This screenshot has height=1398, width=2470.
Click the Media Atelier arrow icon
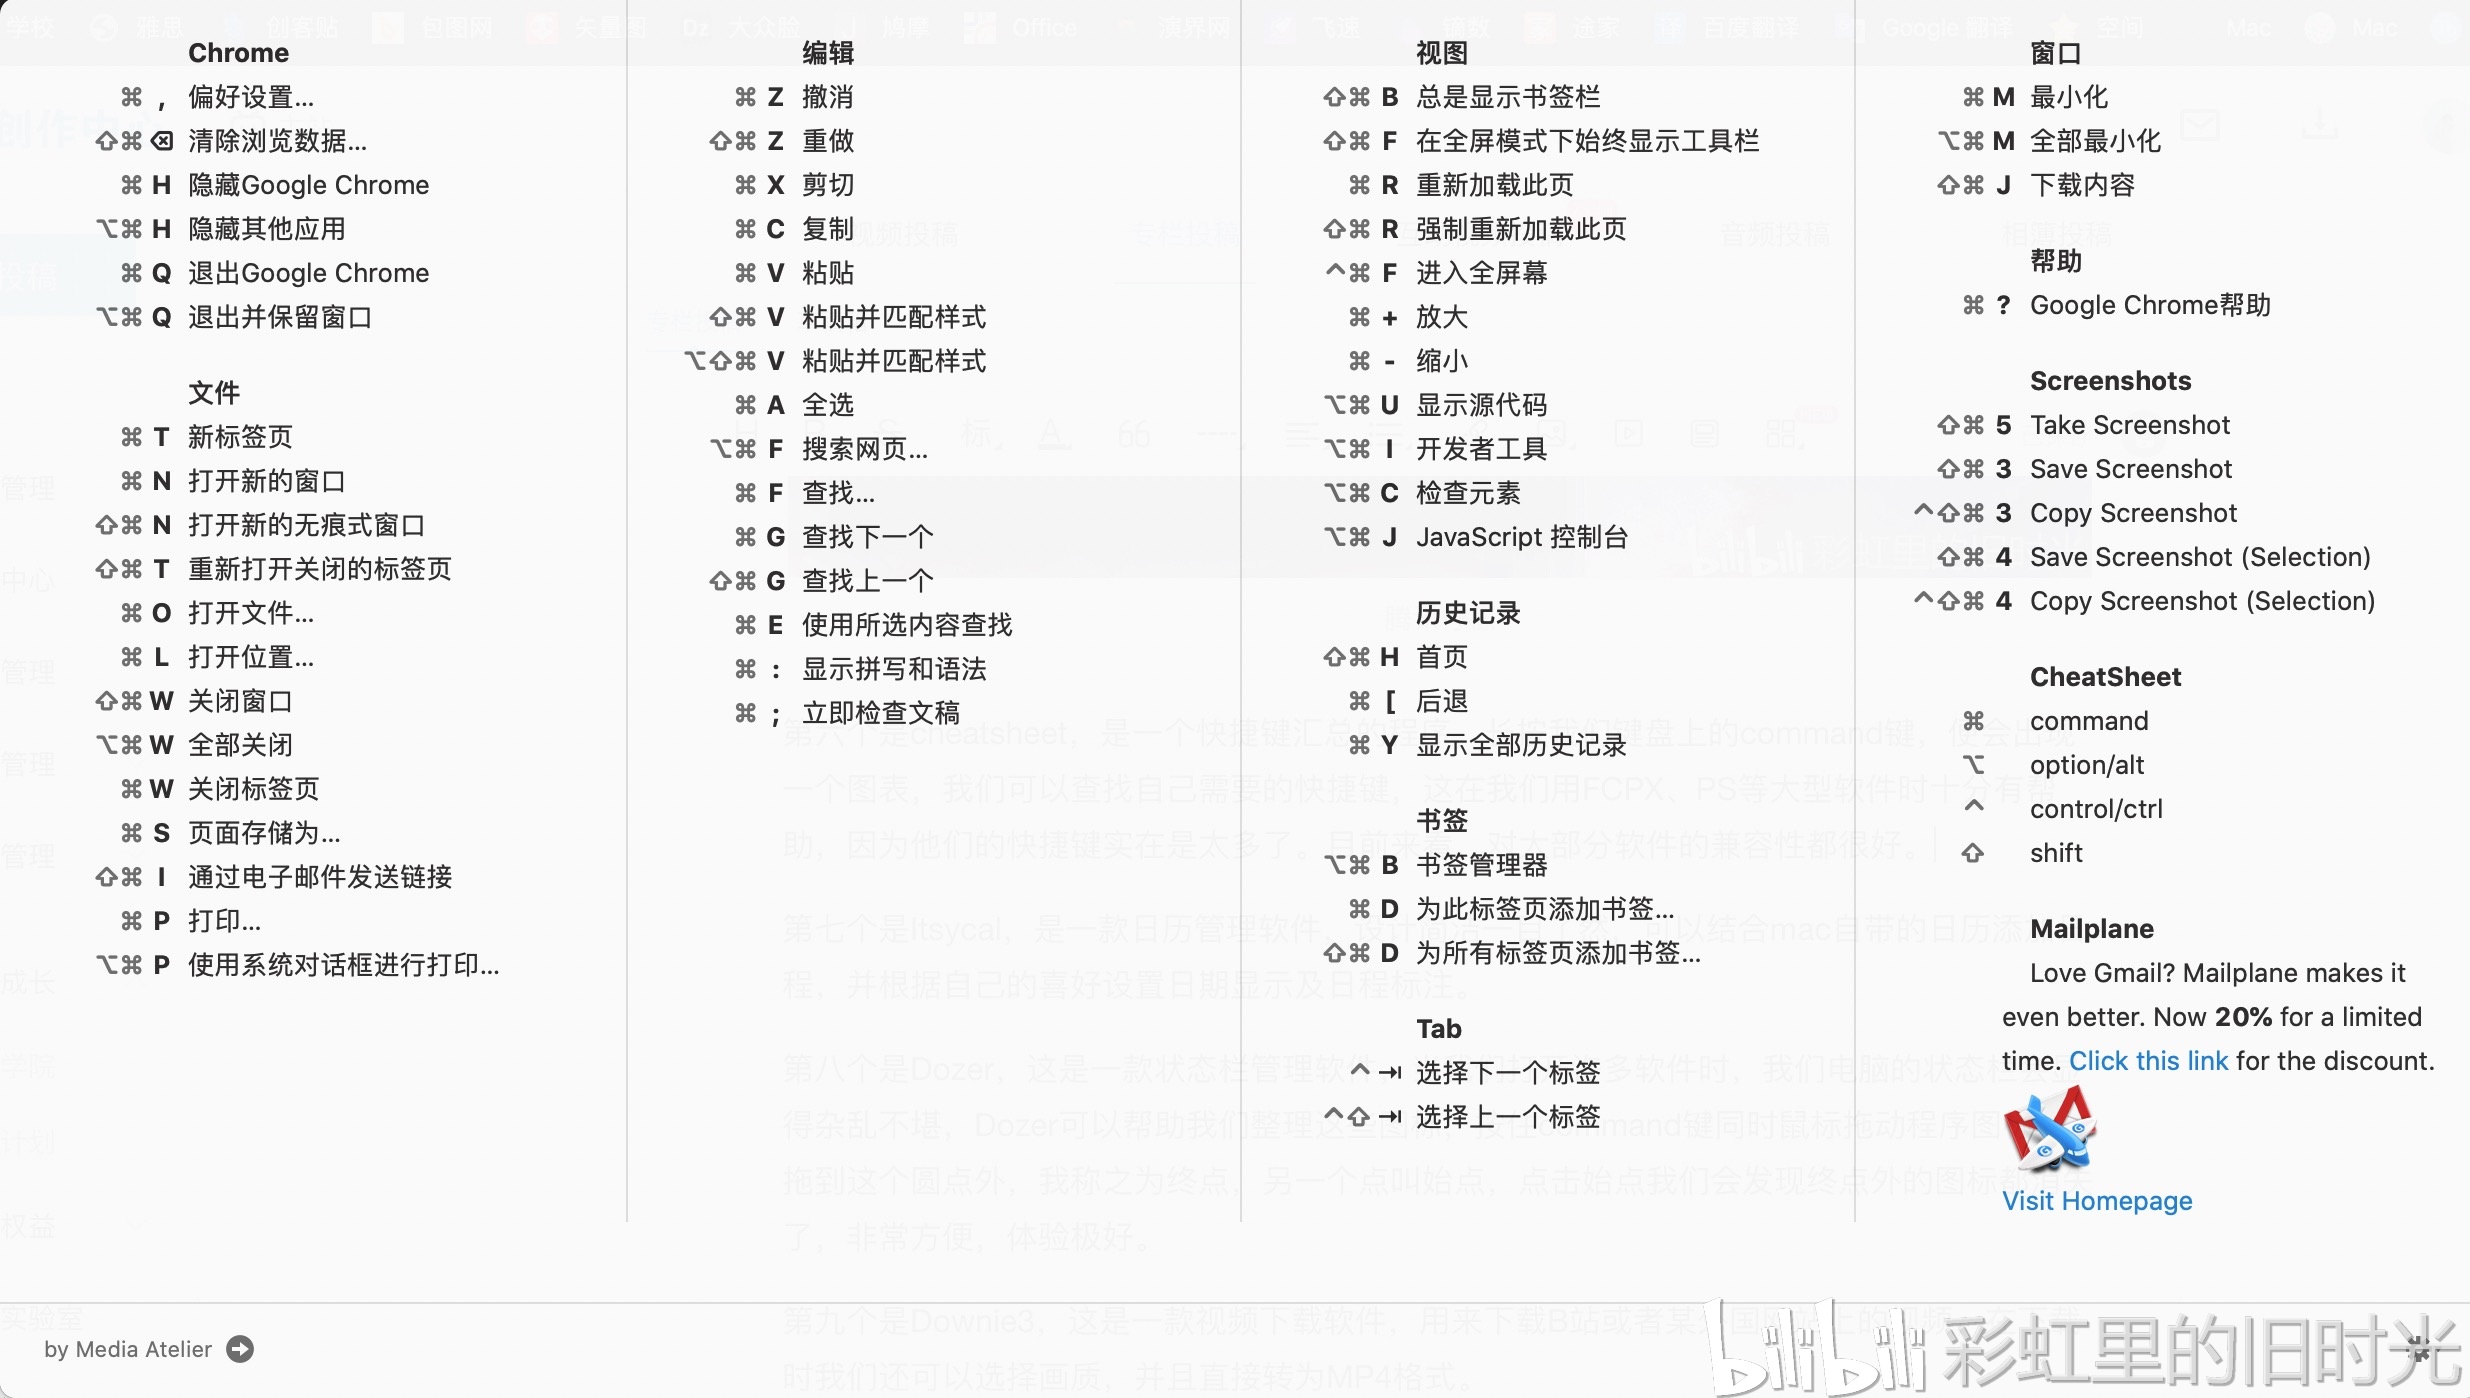243,1347
